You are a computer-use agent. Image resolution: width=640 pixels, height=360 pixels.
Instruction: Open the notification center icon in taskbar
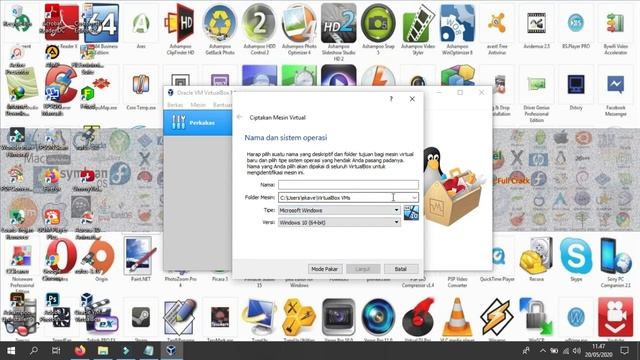point(624,351)
